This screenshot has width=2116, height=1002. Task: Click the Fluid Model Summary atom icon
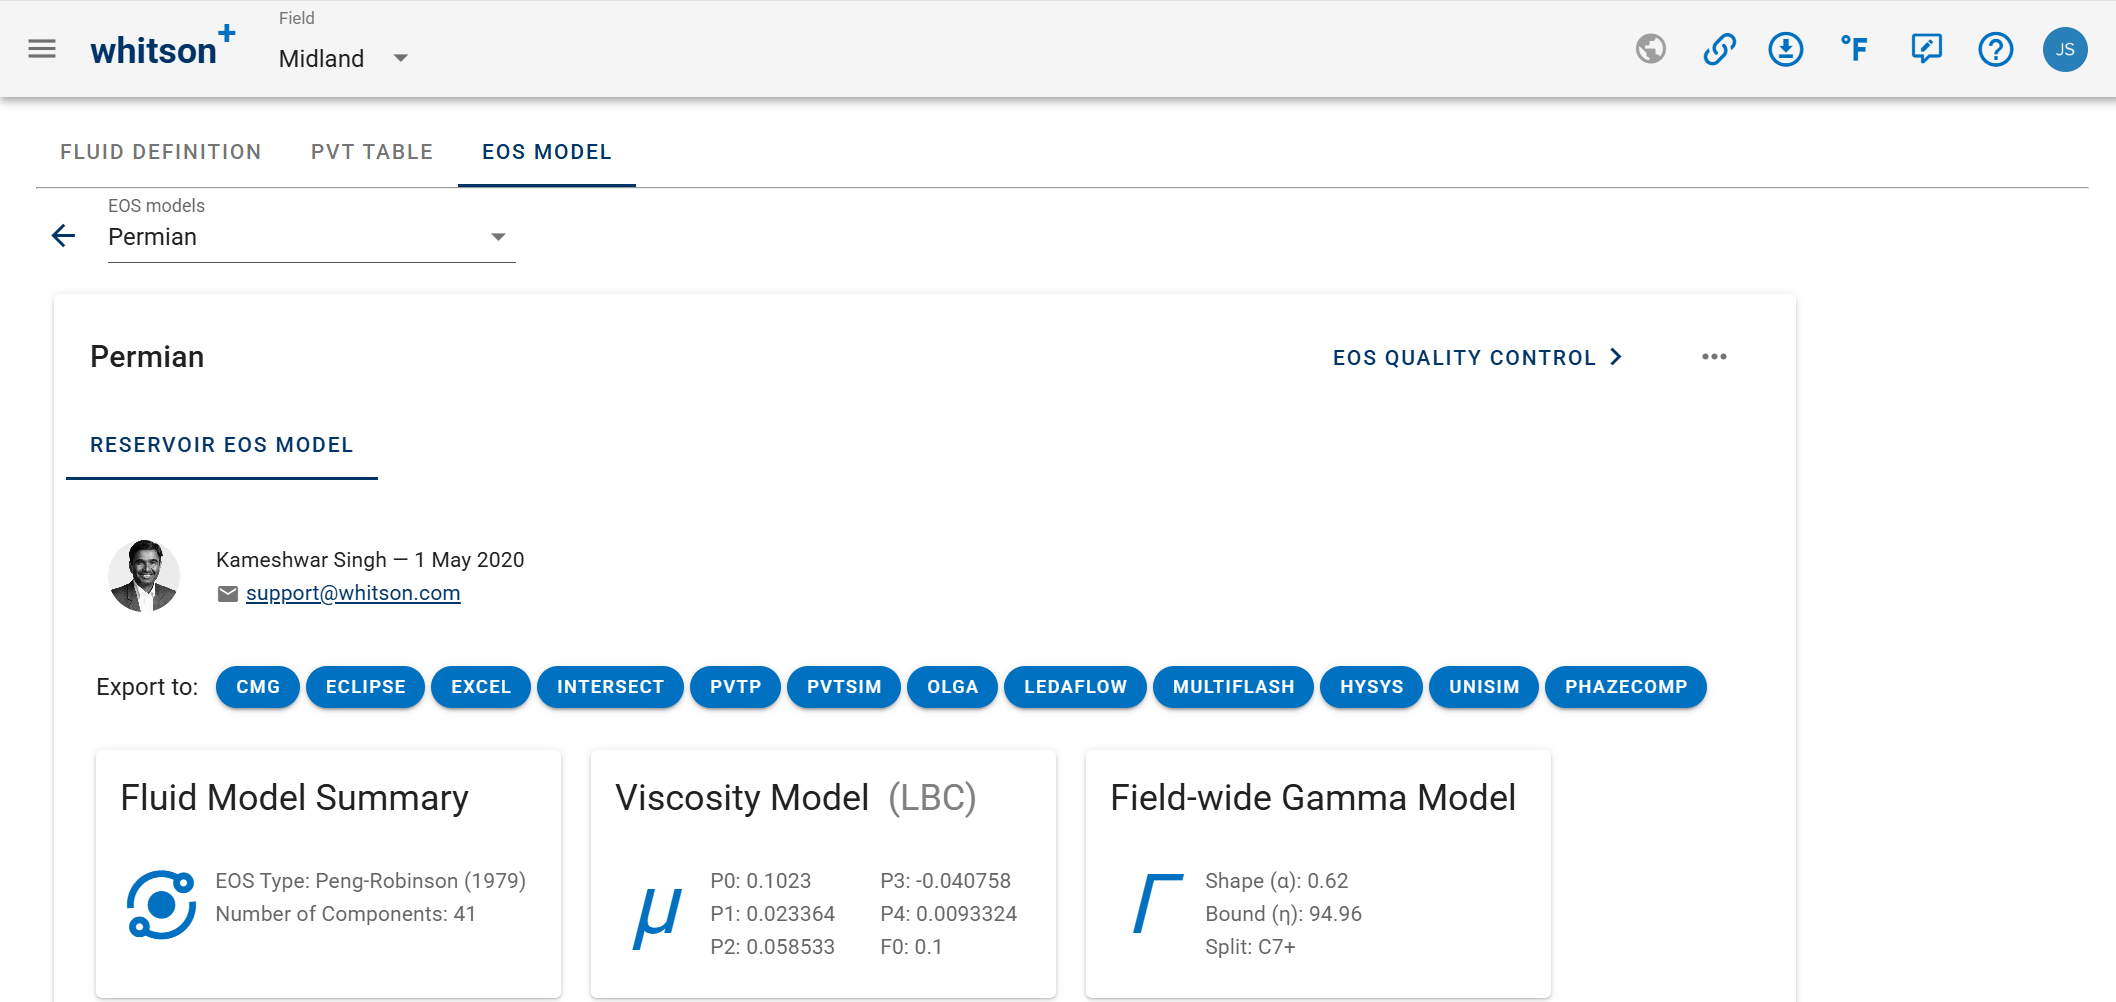[161, 905]
